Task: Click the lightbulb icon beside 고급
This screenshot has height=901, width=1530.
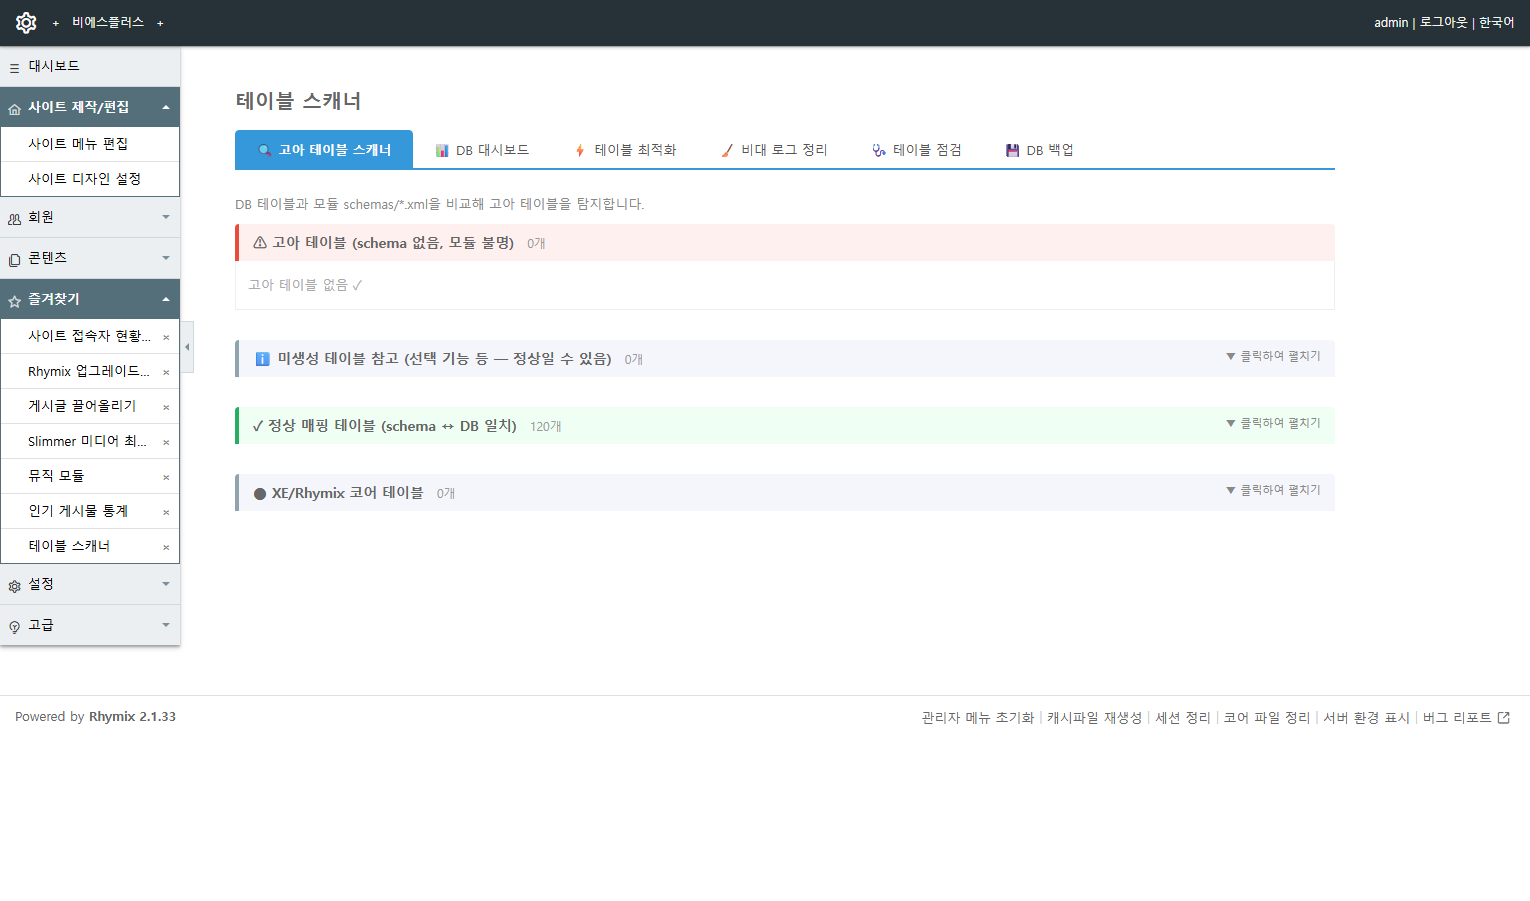Action: (14, 627)
